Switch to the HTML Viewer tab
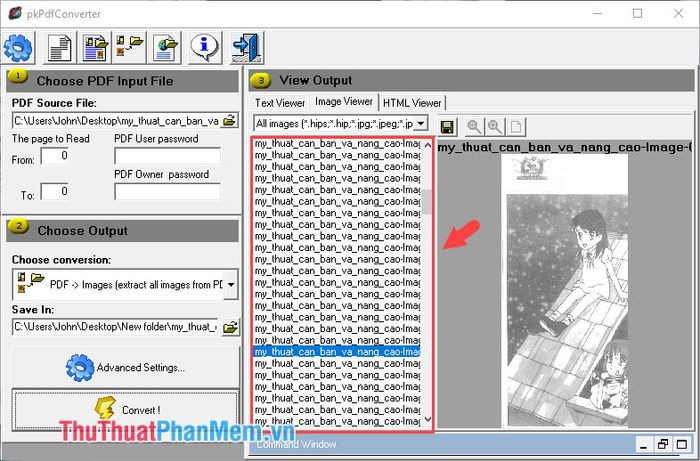This screenshot has width=700, height=461. (412, 103)
